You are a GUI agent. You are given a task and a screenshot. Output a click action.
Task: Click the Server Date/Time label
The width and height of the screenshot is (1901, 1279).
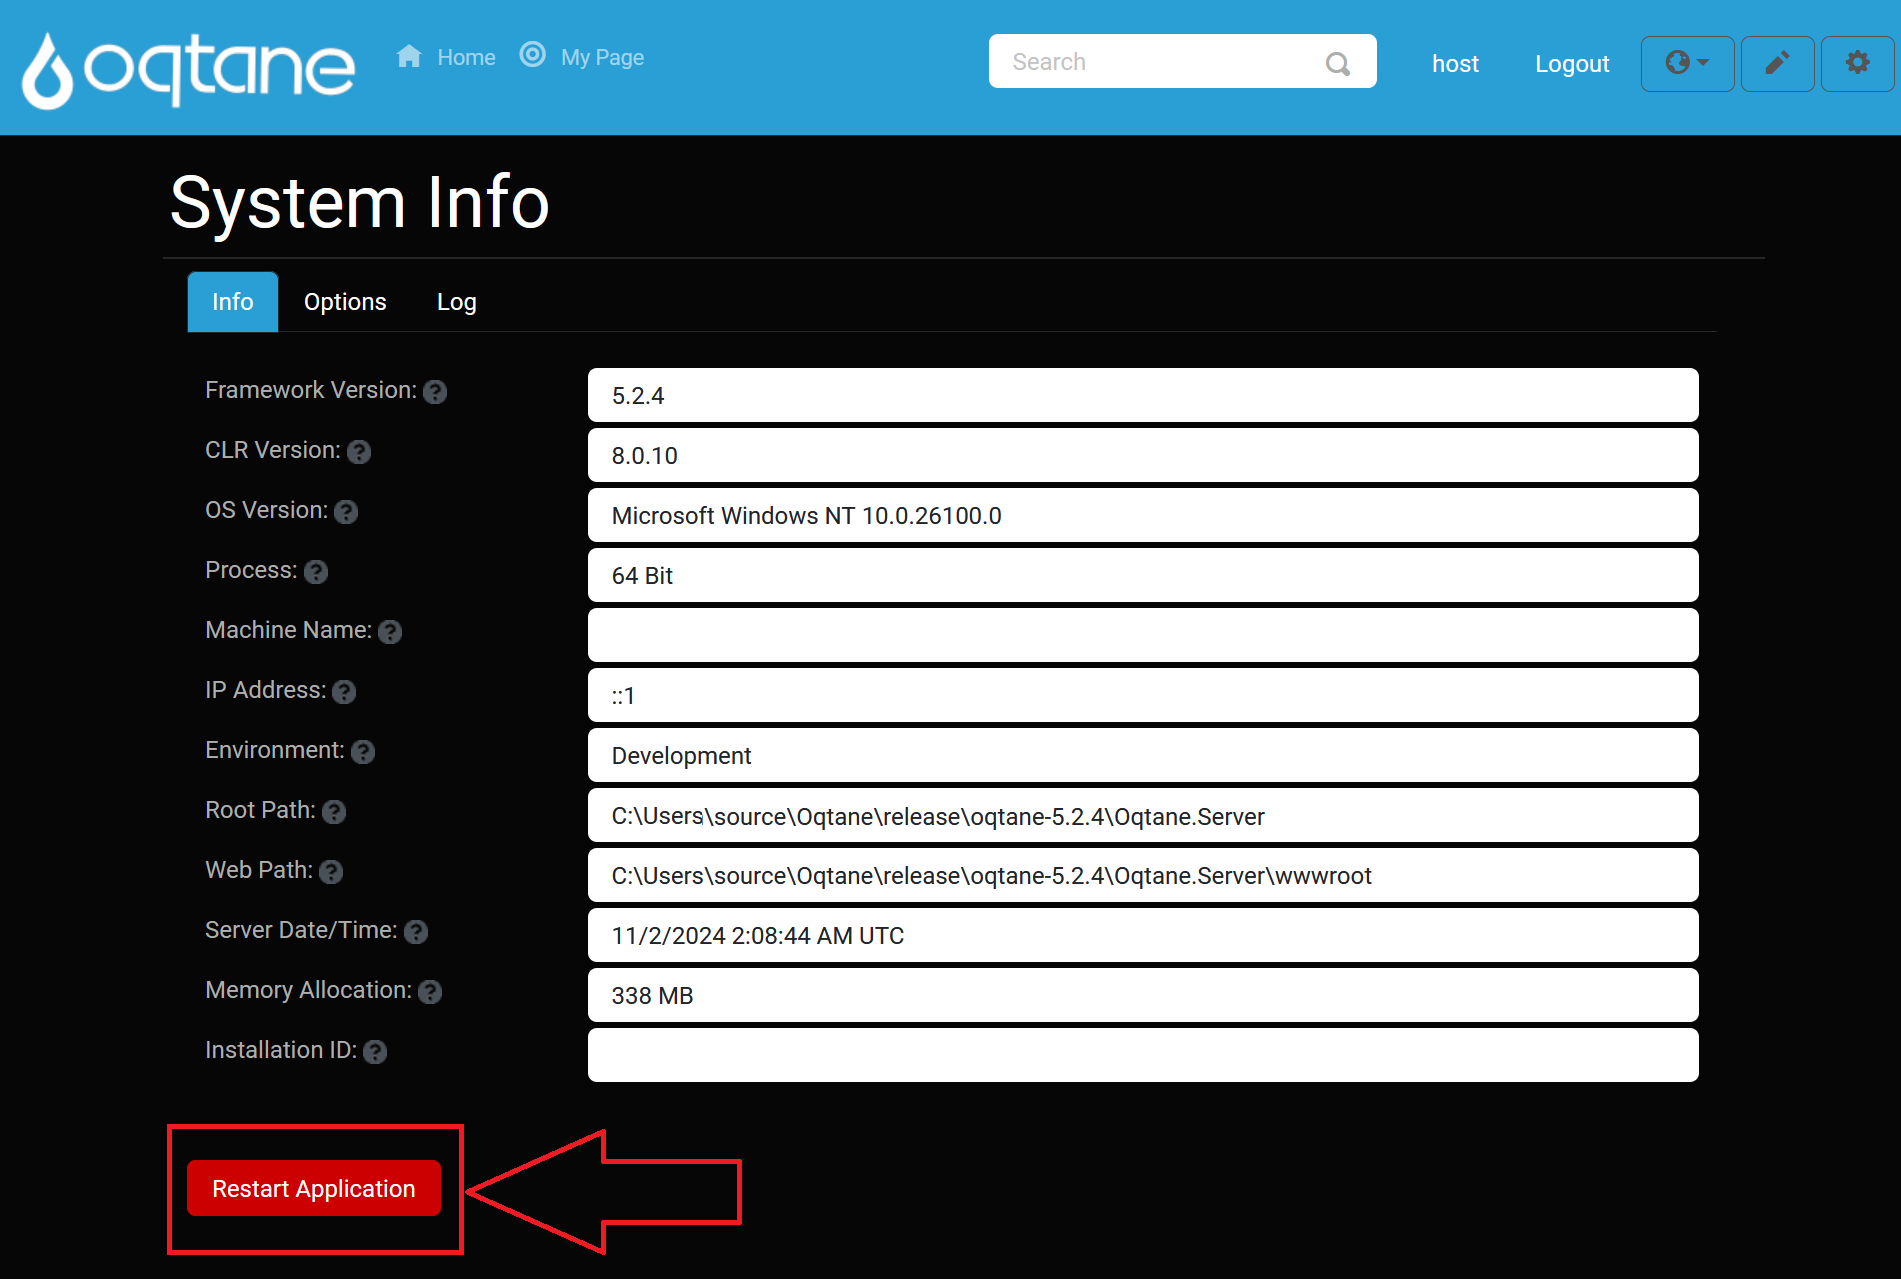(x=301, y=930)
